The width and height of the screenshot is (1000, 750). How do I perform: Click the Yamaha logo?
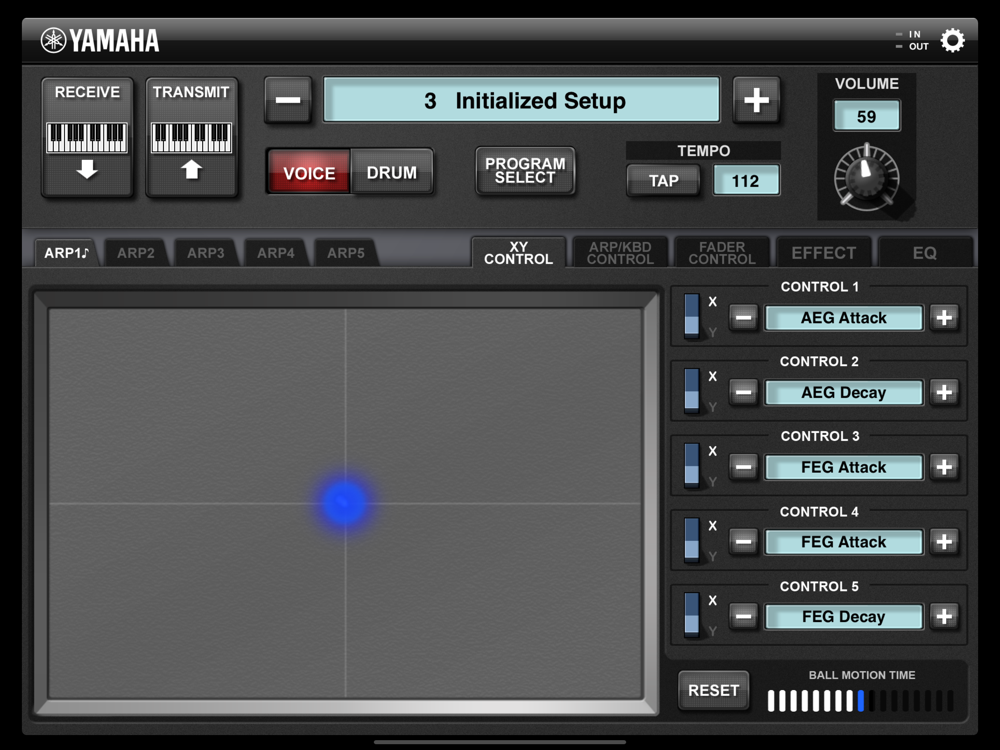[100, 41]
